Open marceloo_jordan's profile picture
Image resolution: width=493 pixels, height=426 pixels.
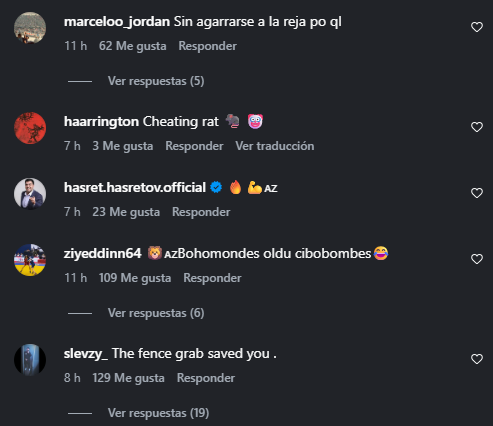tap(30, 28)
